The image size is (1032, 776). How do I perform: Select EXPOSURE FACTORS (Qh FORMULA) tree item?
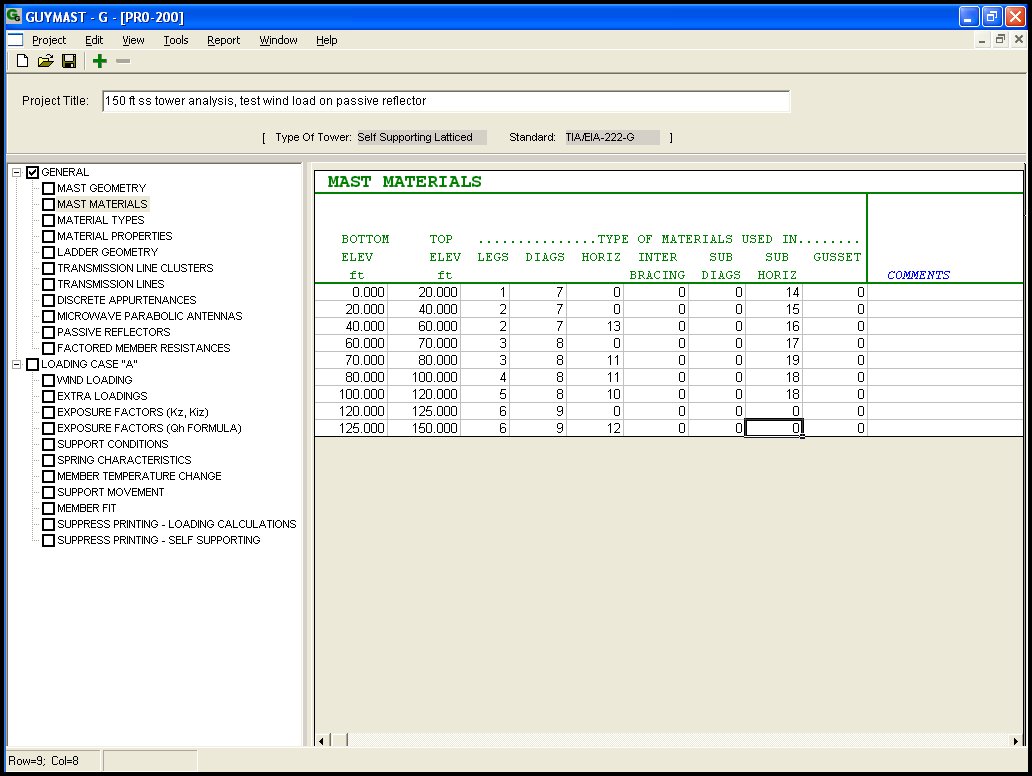pyautogui.click(x=149, y=428)
